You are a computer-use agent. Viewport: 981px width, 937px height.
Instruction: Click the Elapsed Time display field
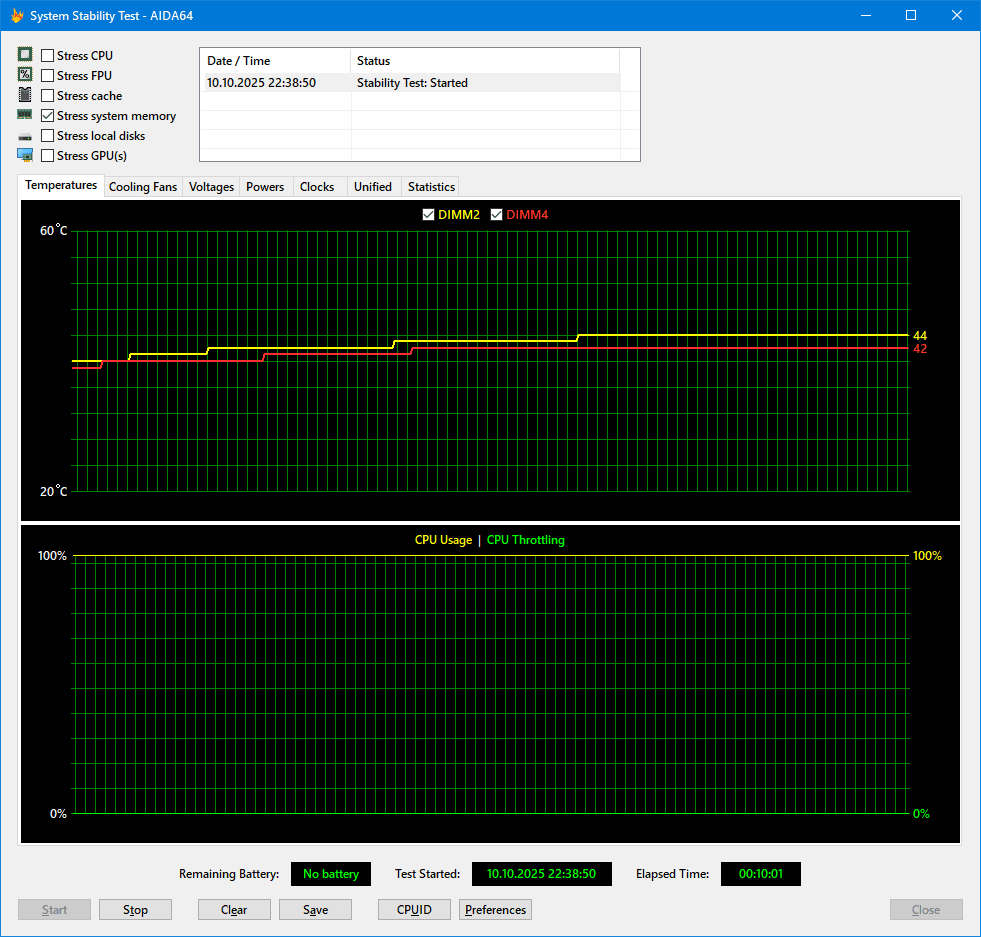pyautogui.click(x=760, y=873)
